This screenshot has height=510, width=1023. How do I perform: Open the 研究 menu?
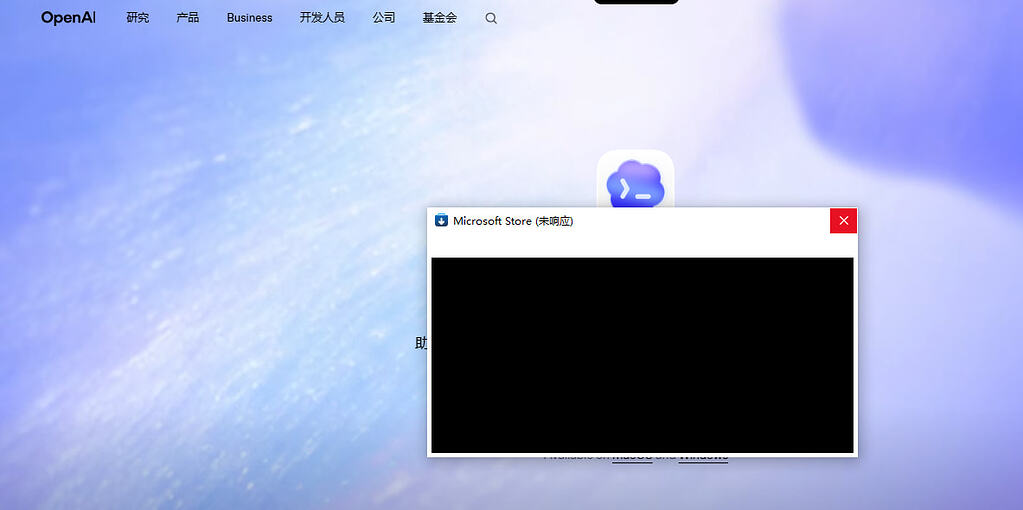(x=138, y=18)
